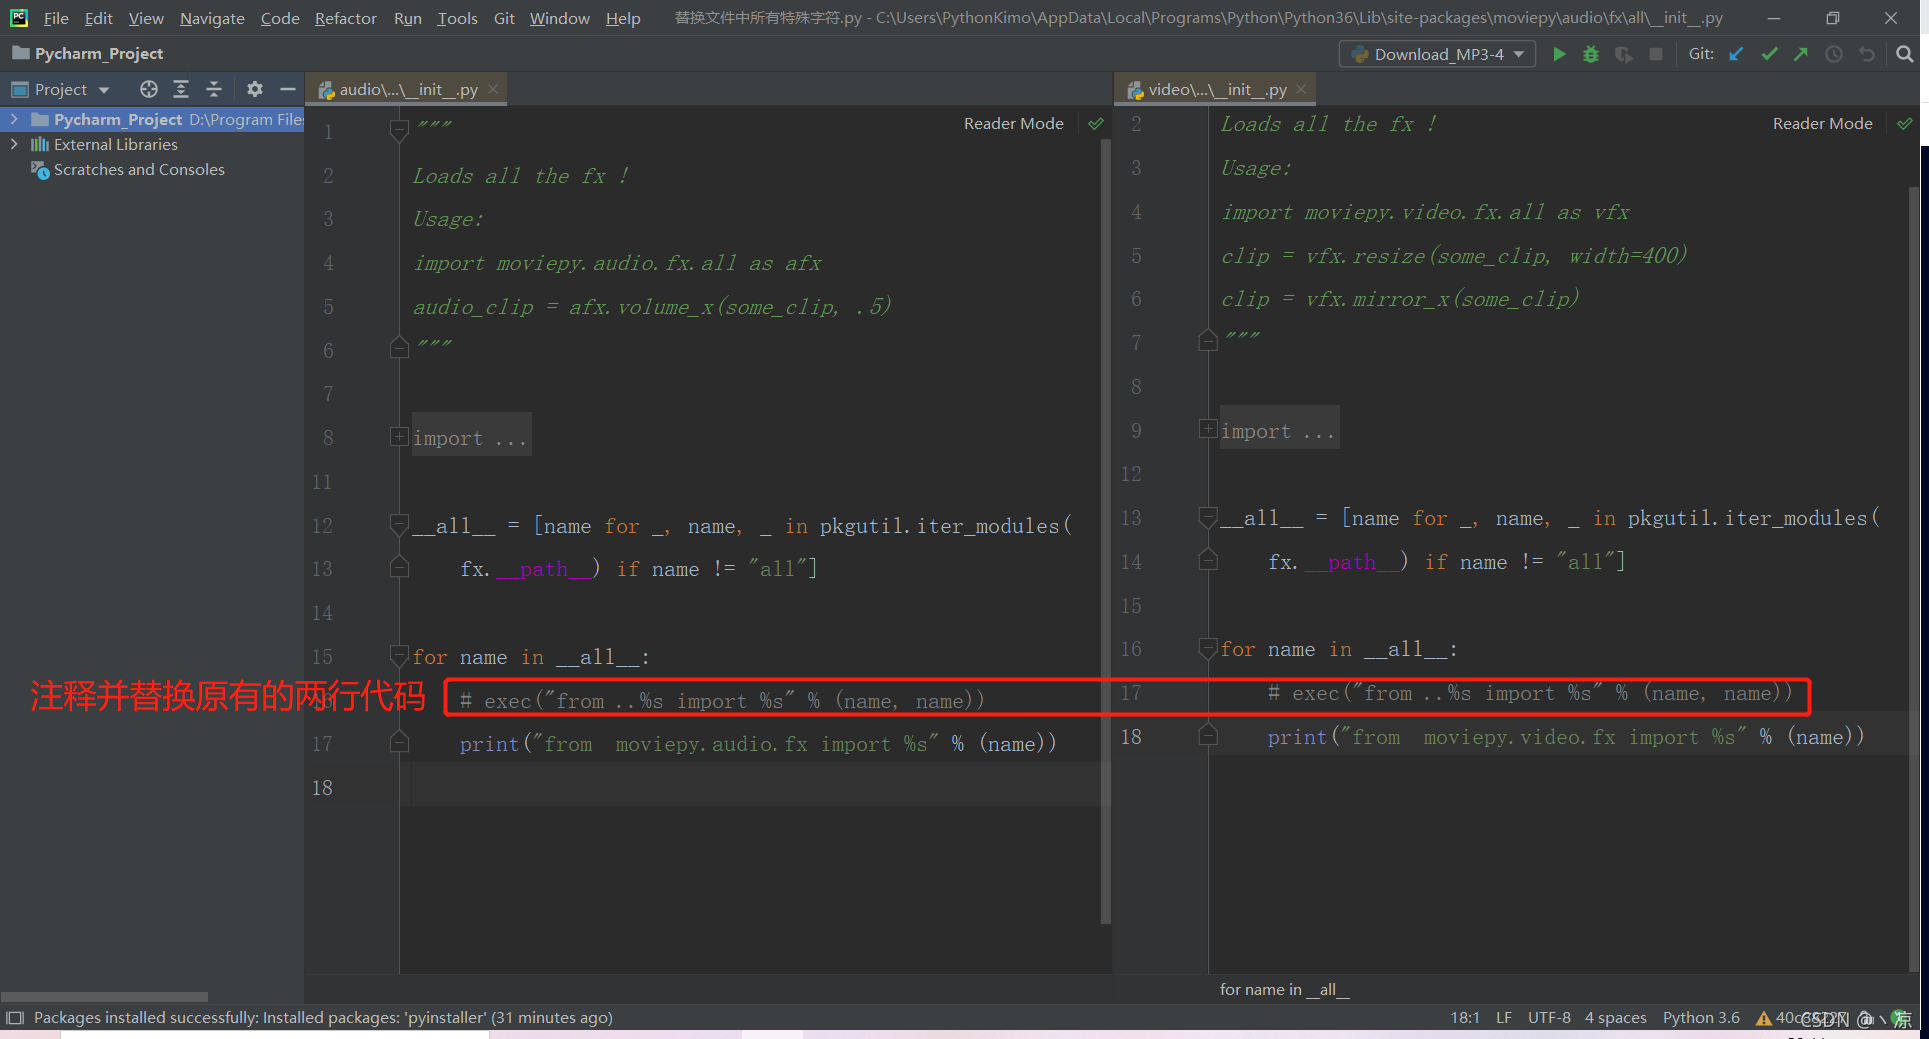The height and width of the screenshot is (1039, 1929).
Task: Expand folded import block in right editor
Action: [x=1208, y=430]
